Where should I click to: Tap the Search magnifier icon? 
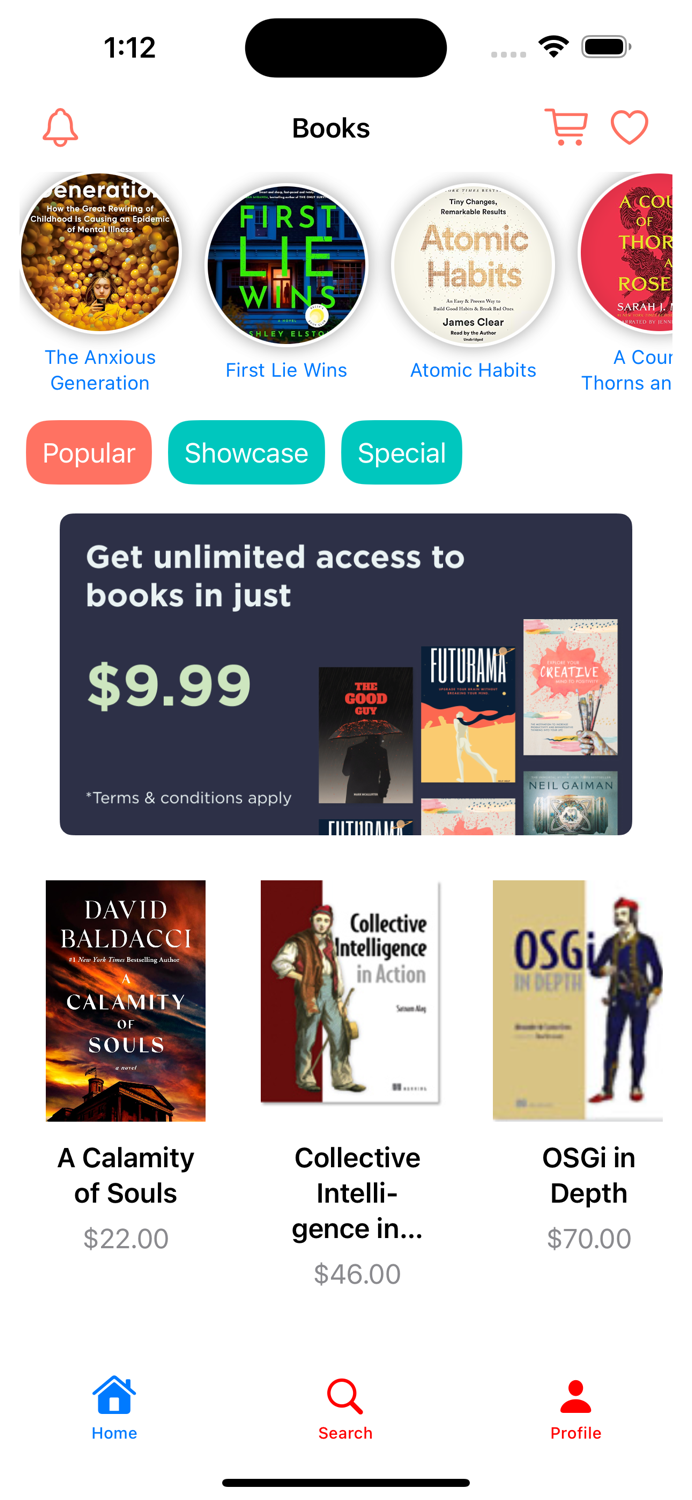point(345,1396)
